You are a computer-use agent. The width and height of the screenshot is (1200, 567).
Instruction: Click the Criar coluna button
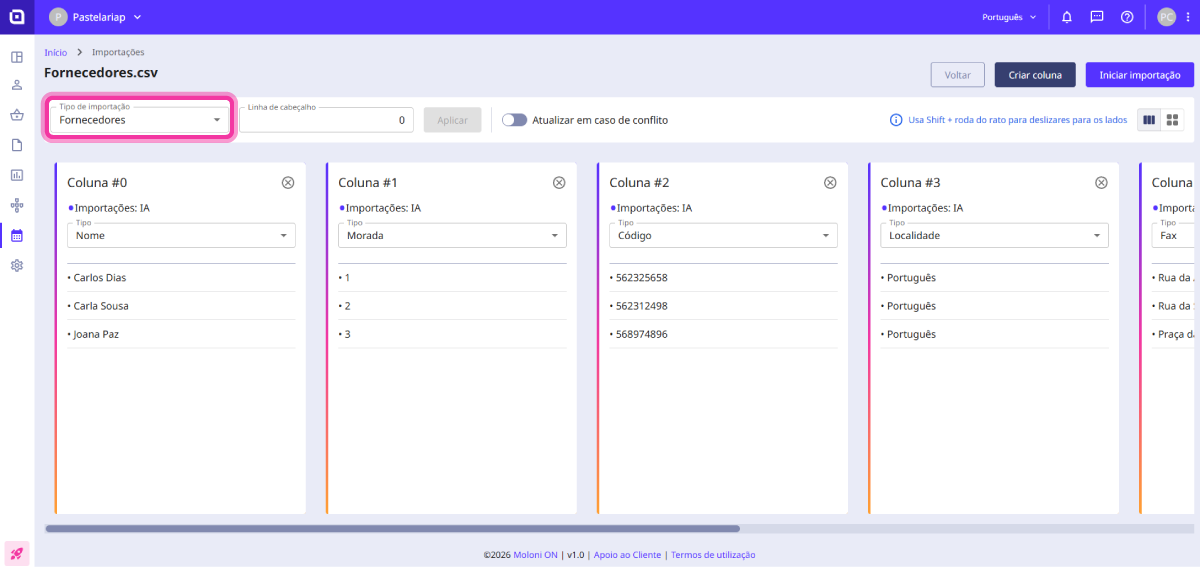pyautogui.click(x=1035, y=75)
